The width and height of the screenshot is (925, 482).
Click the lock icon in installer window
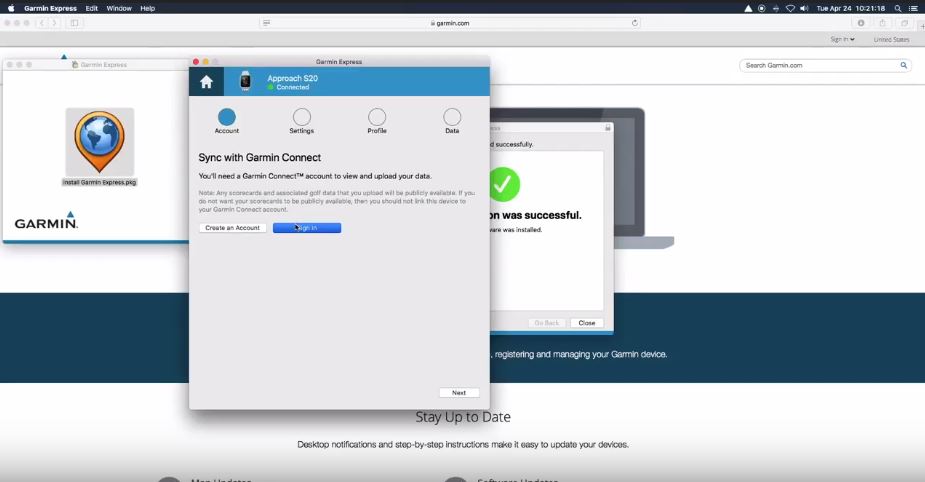pos(608,127)
